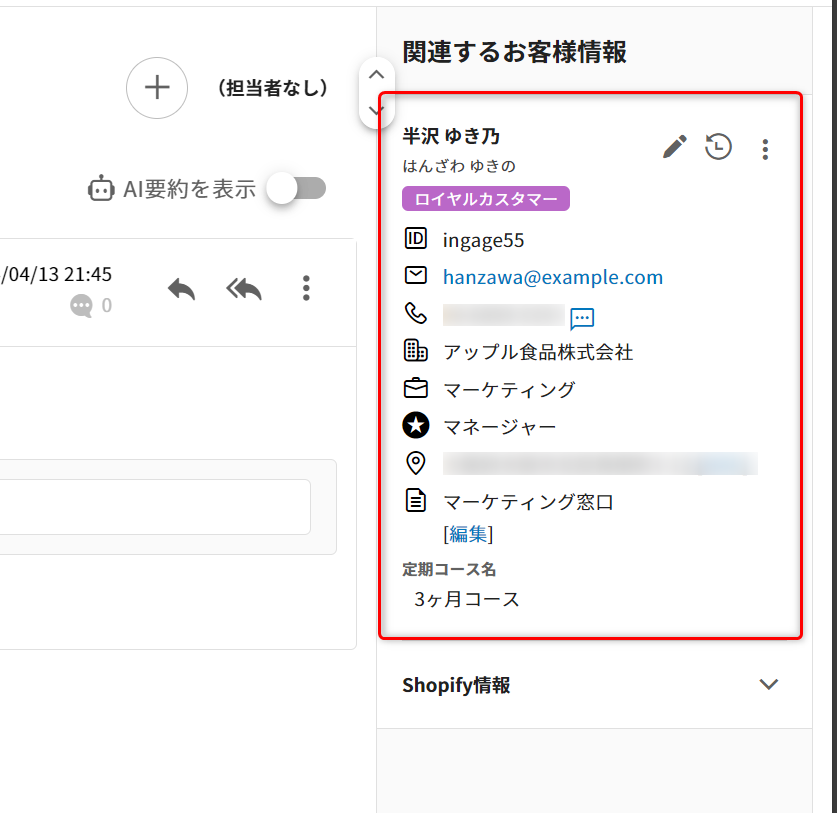Click the comment bubble count icon
The height and width of the screenshot is (813, 837).
[81, 306]
